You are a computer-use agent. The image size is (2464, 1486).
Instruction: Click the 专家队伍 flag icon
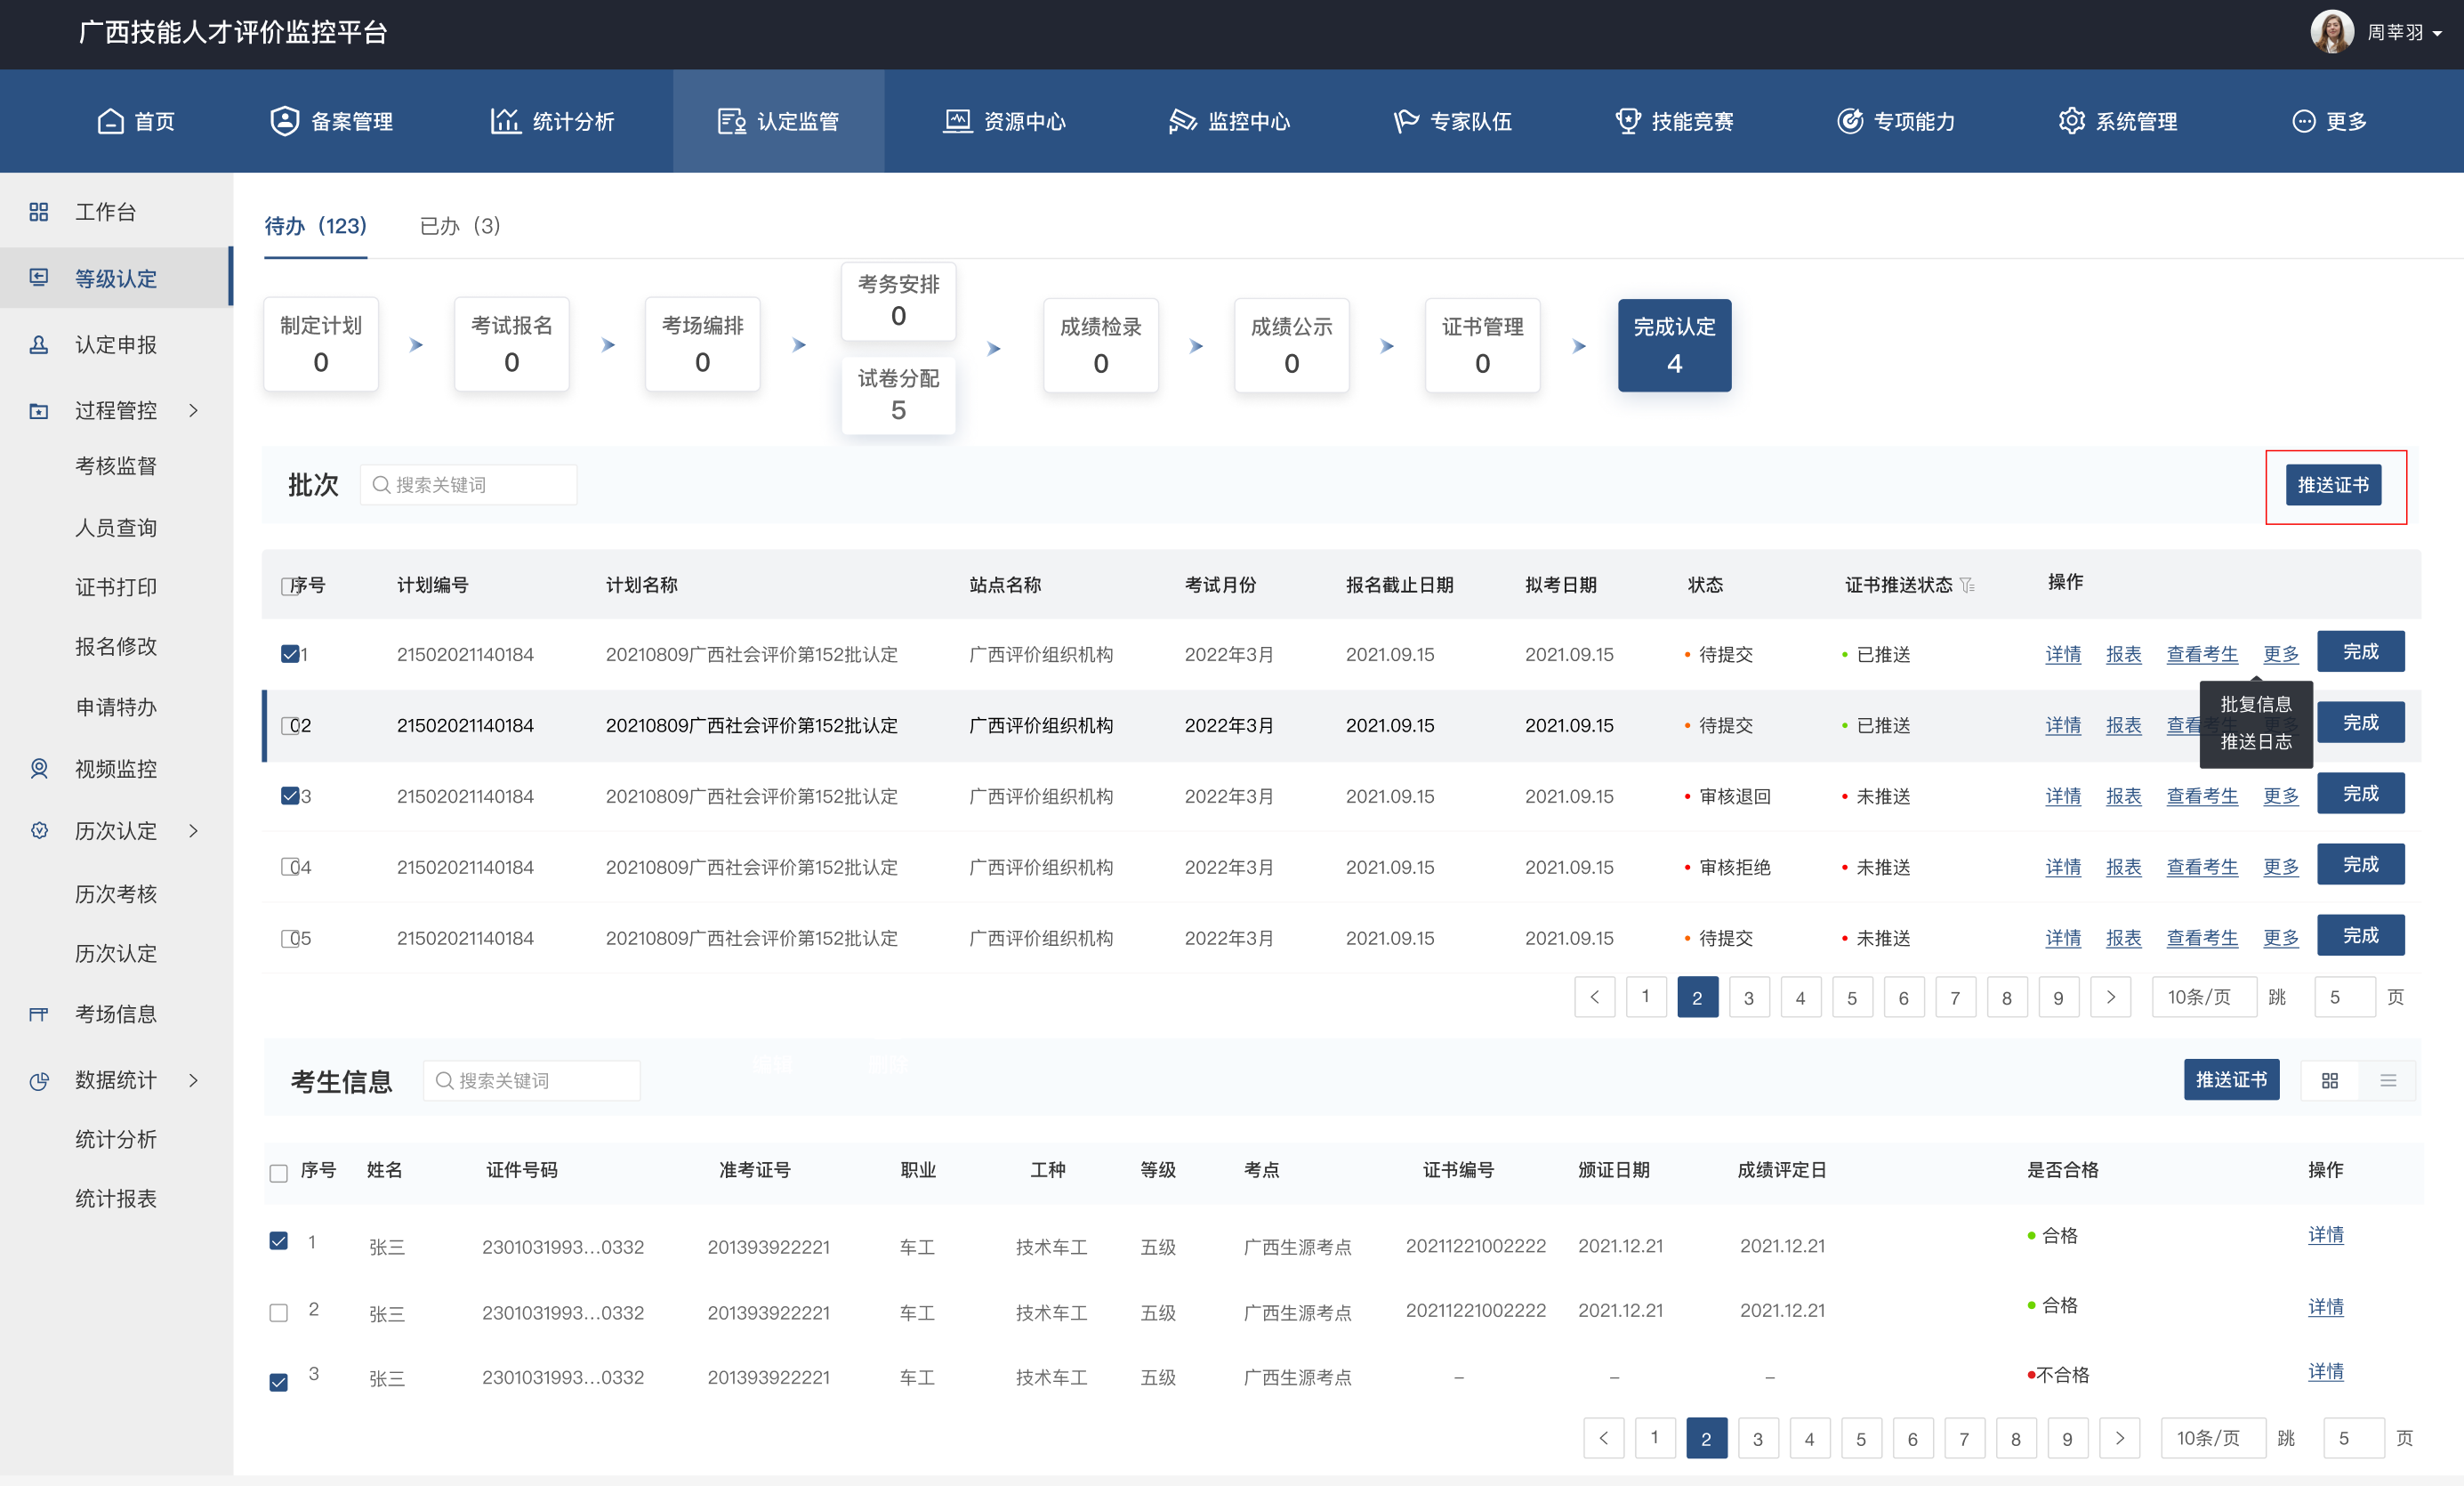click(x=1406, y=121)
